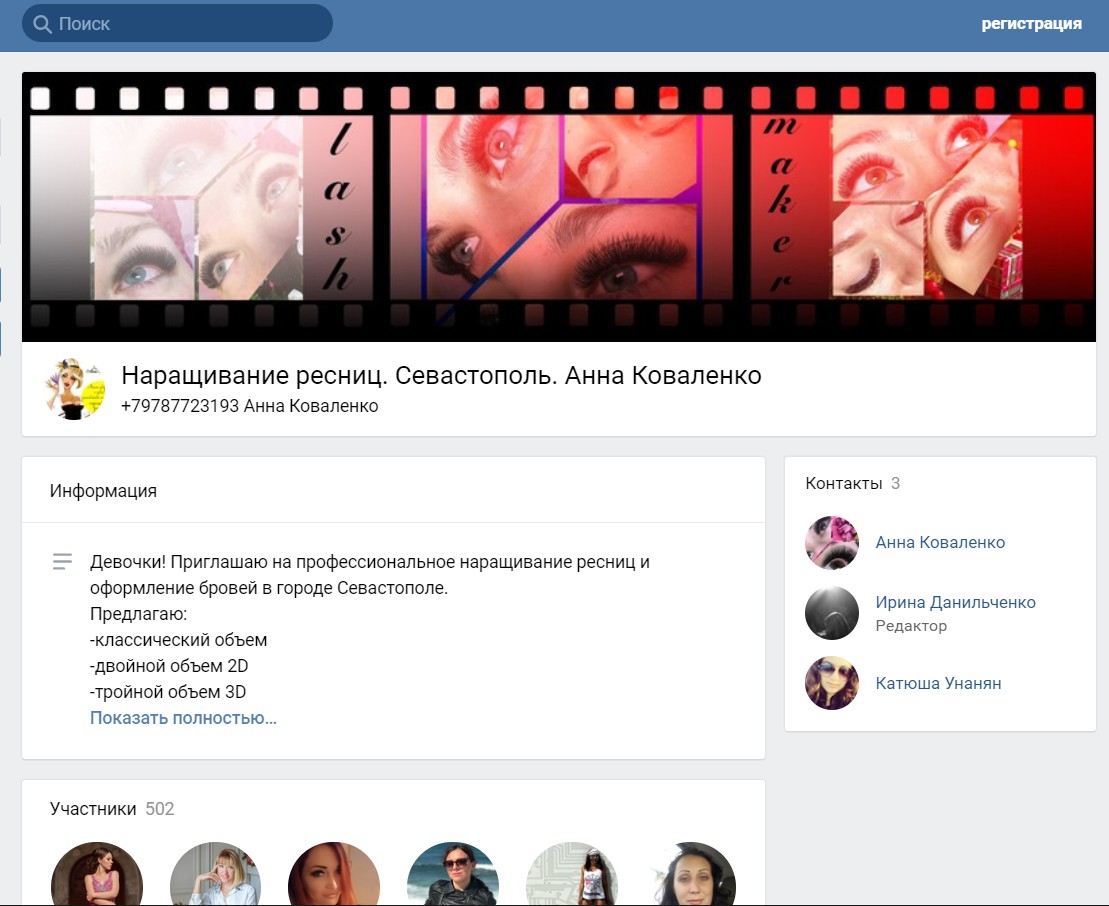Click the red-haired woman member avatar

(334, 874)
